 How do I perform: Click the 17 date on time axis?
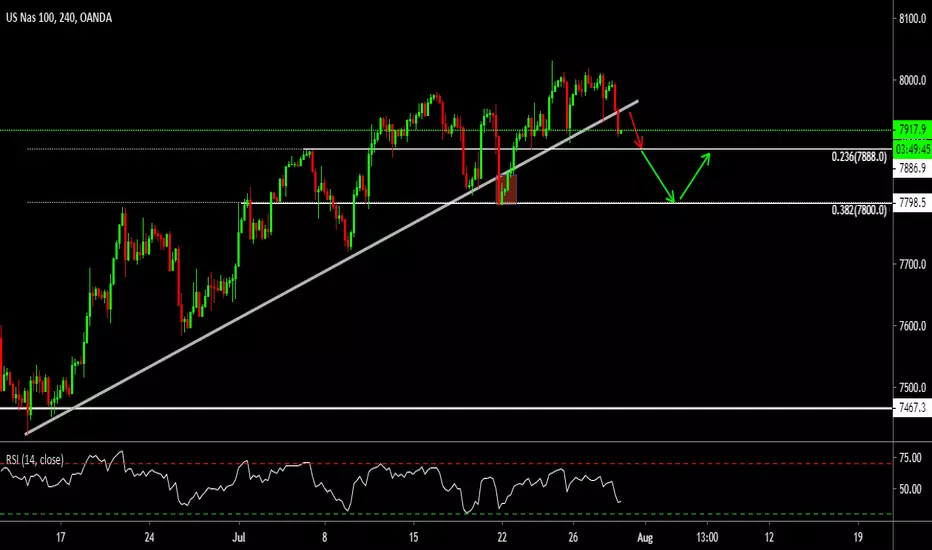pos(61,538)
